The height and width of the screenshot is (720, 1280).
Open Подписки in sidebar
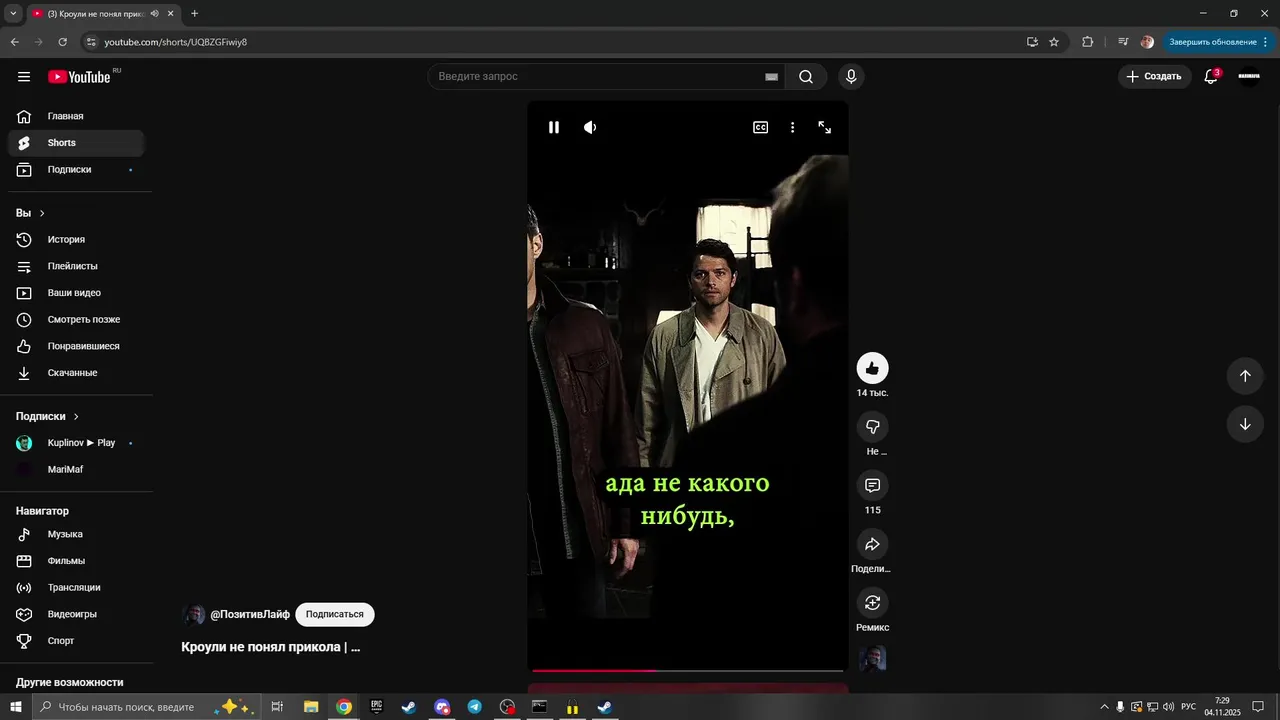tap(76, 170)
